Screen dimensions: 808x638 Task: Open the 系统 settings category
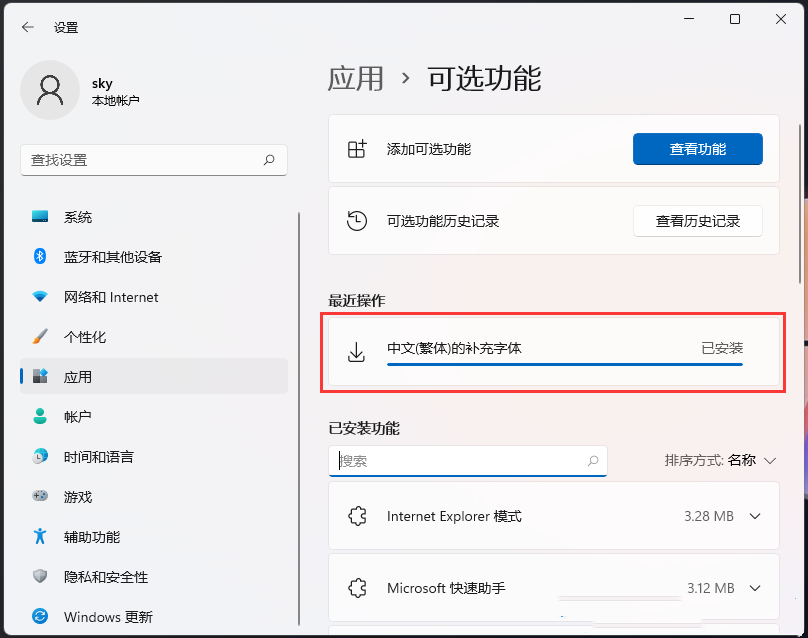(x=154, y=217)
